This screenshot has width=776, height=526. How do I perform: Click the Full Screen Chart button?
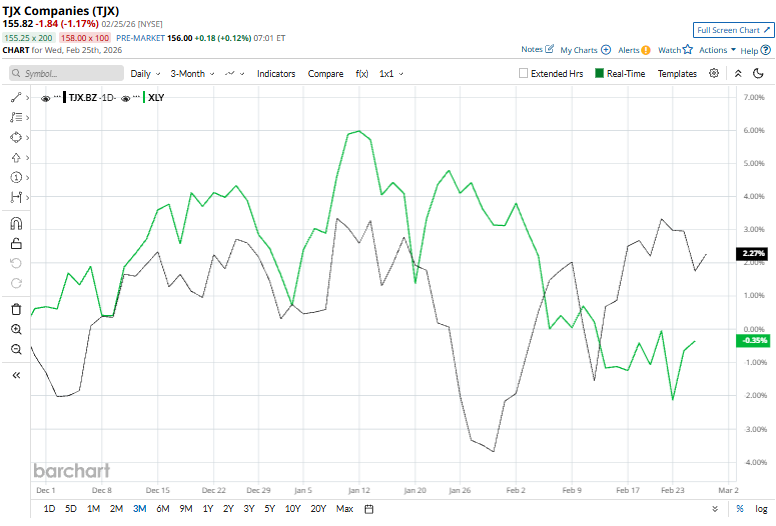(733, 30)
